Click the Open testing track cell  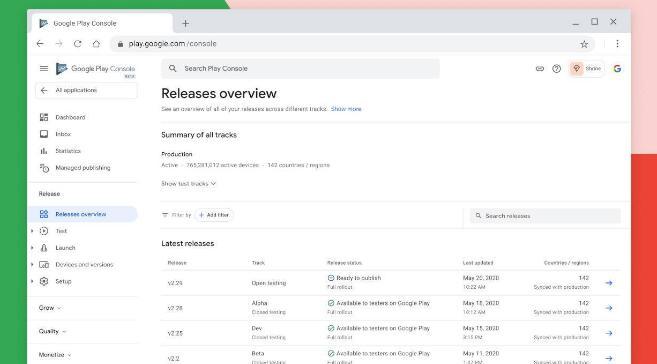269,283
